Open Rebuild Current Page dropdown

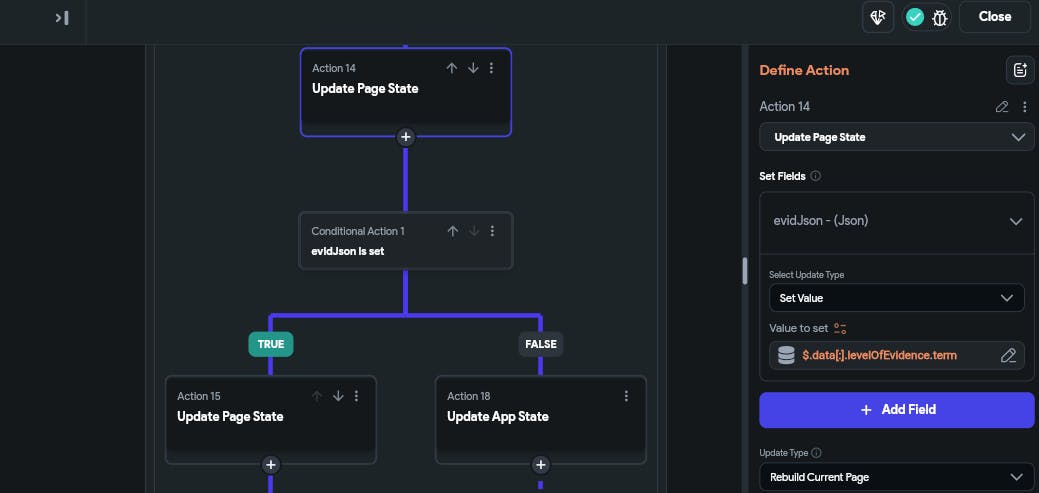(897, 477)
